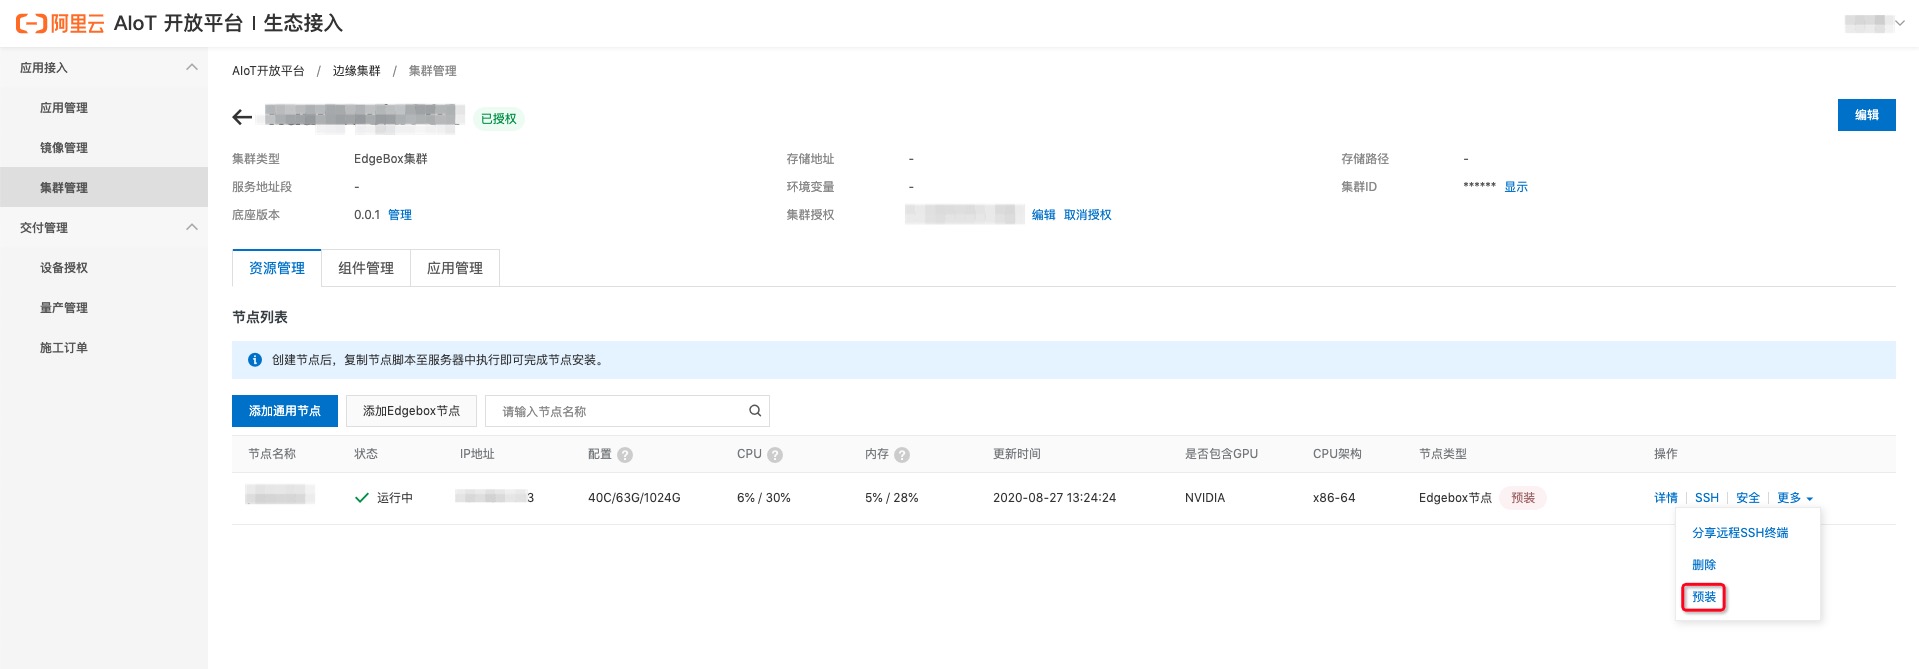The image size is (1919, 669).
Task: Click the SSH link in the node row
Action: [1707, 498]
